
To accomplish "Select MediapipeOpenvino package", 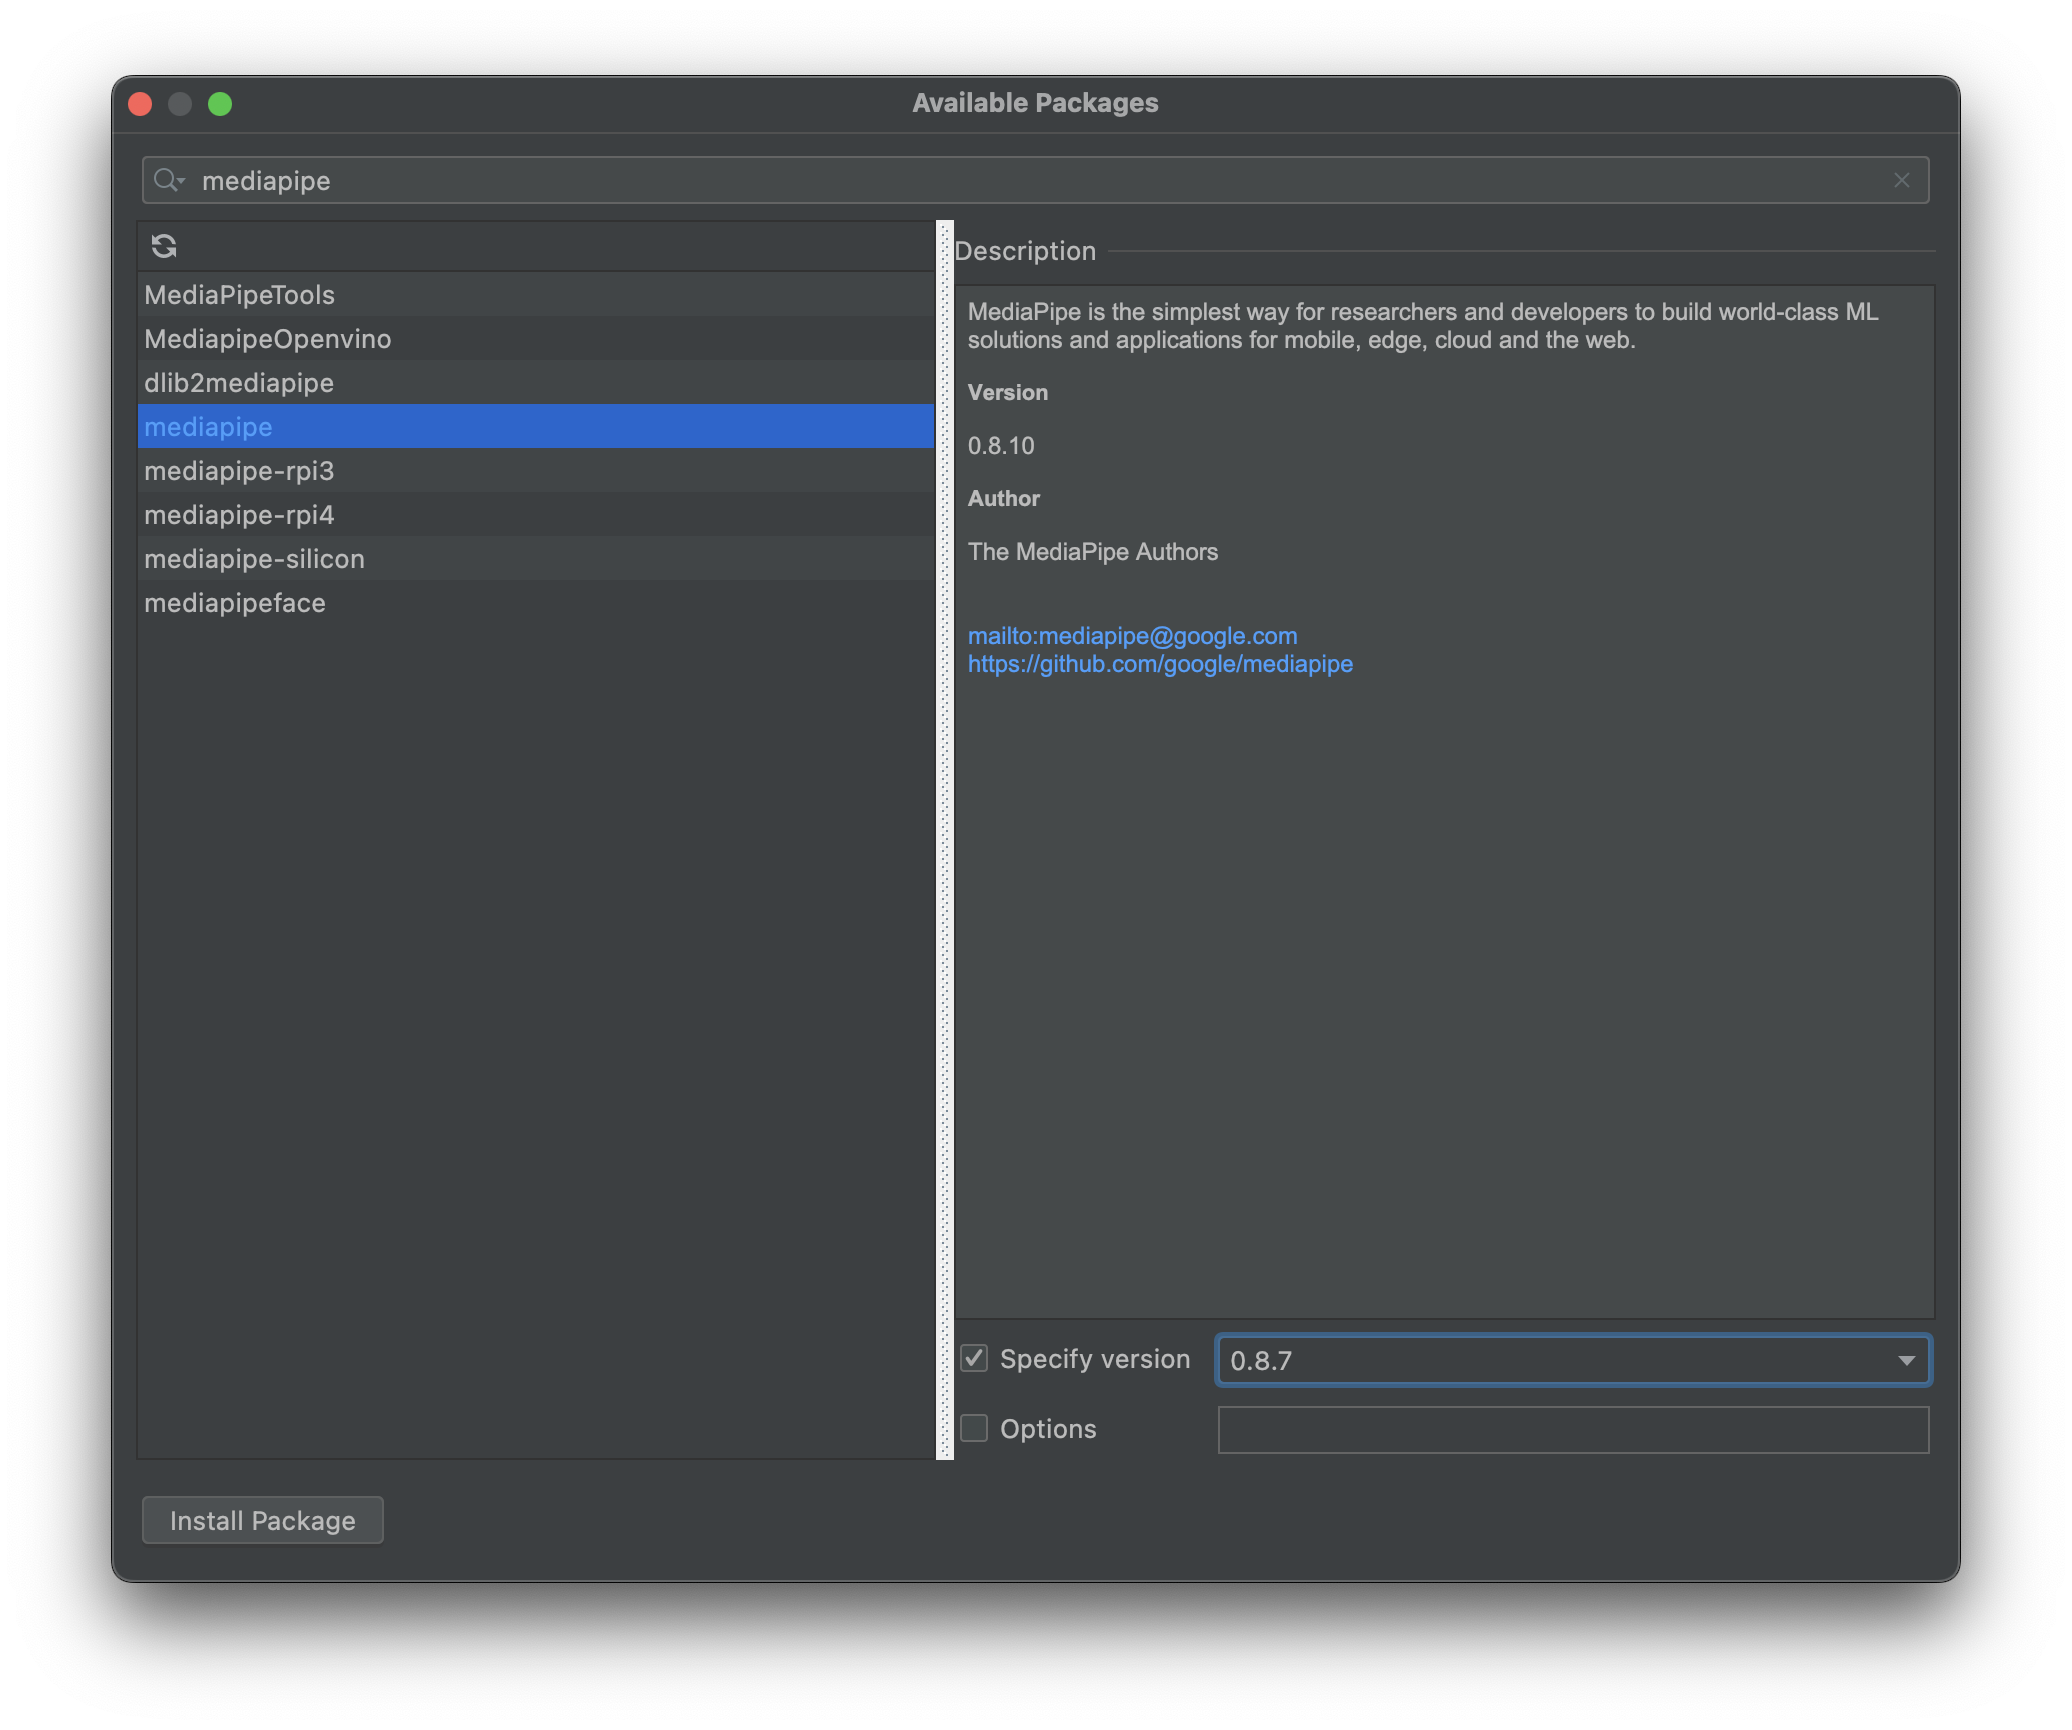I will 268,339.
